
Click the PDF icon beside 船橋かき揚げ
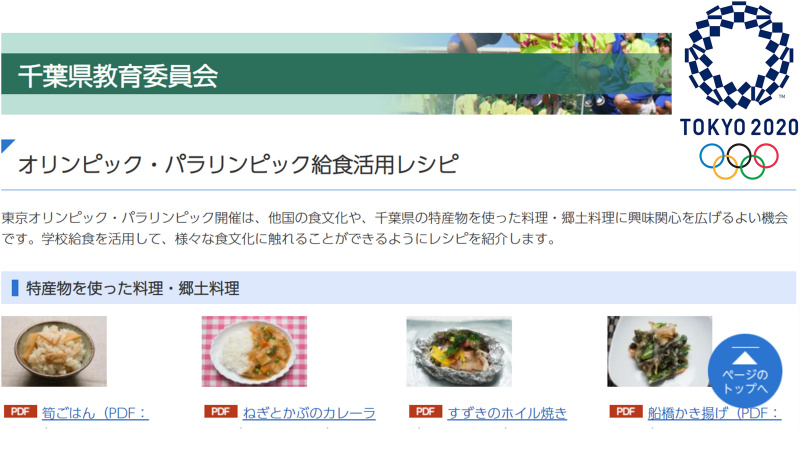coord(626,411)
